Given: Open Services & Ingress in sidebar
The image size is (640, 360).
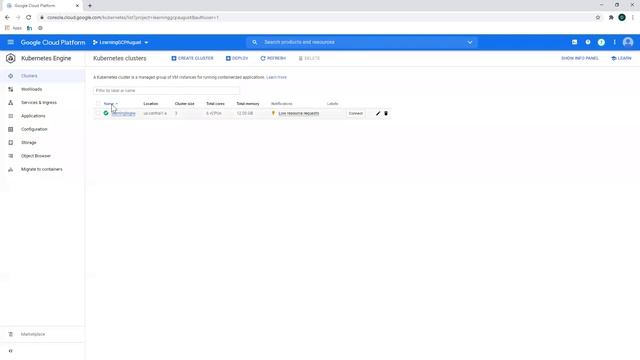Looking at the screenshot, I should click(39, 102).
